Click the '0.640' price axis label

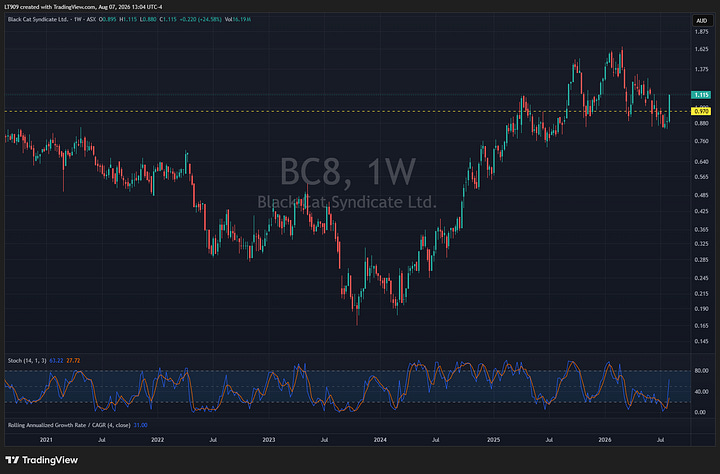point(701,162)
